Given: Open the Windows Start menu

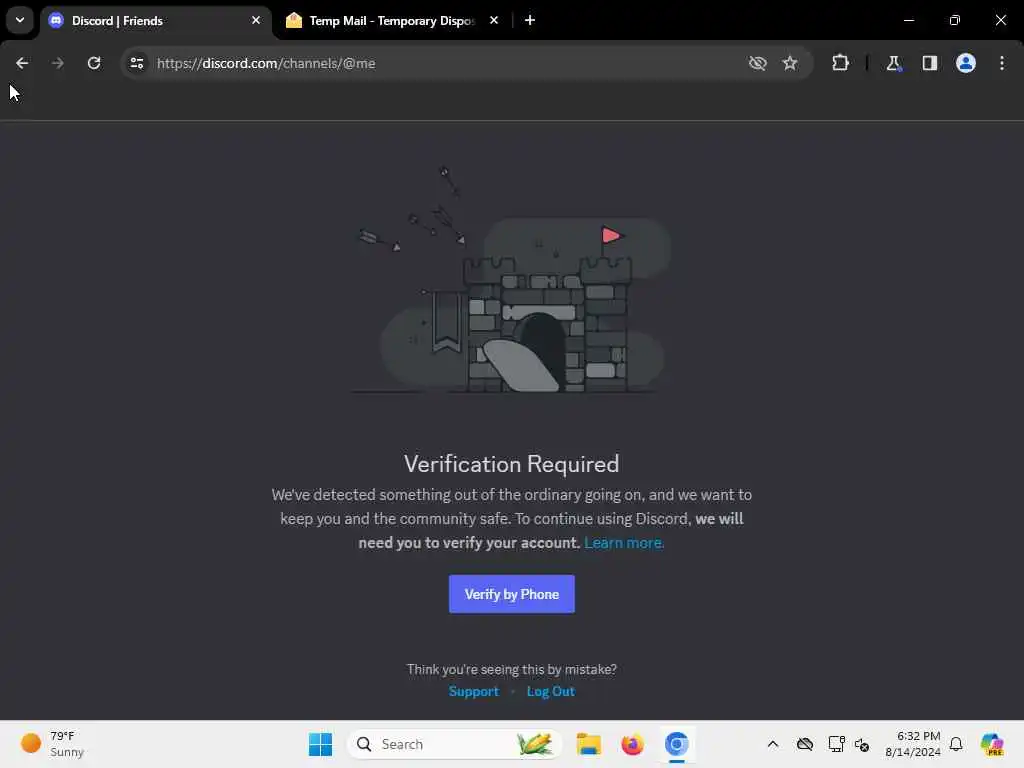Looking at the screenshot, I should pos(320,744).
